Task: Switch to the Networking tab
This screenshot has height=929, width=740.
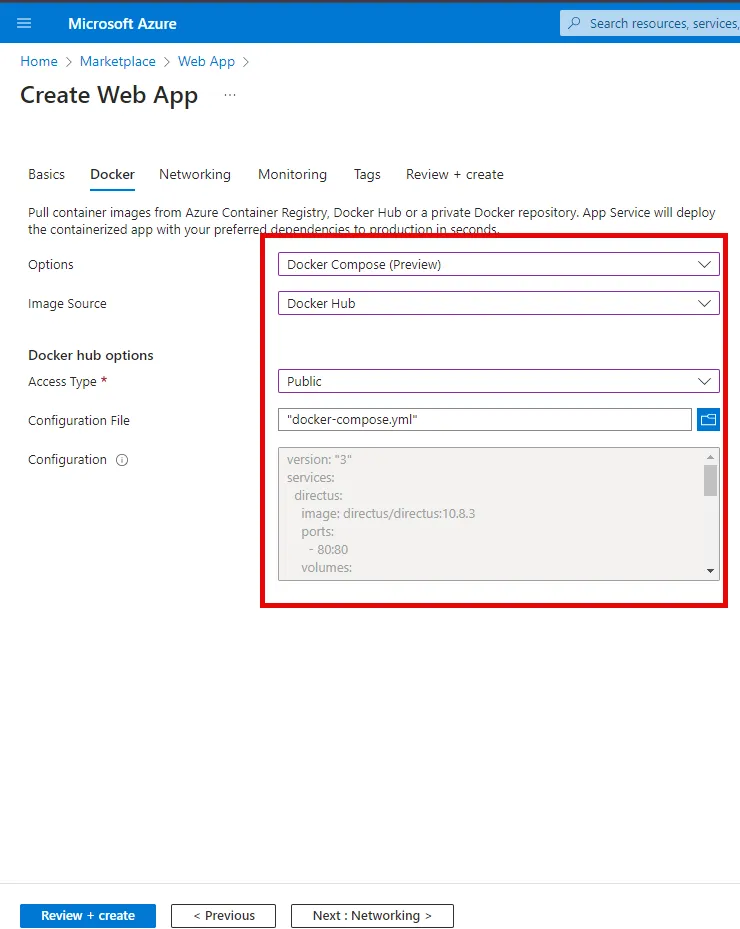Action: 195,174
